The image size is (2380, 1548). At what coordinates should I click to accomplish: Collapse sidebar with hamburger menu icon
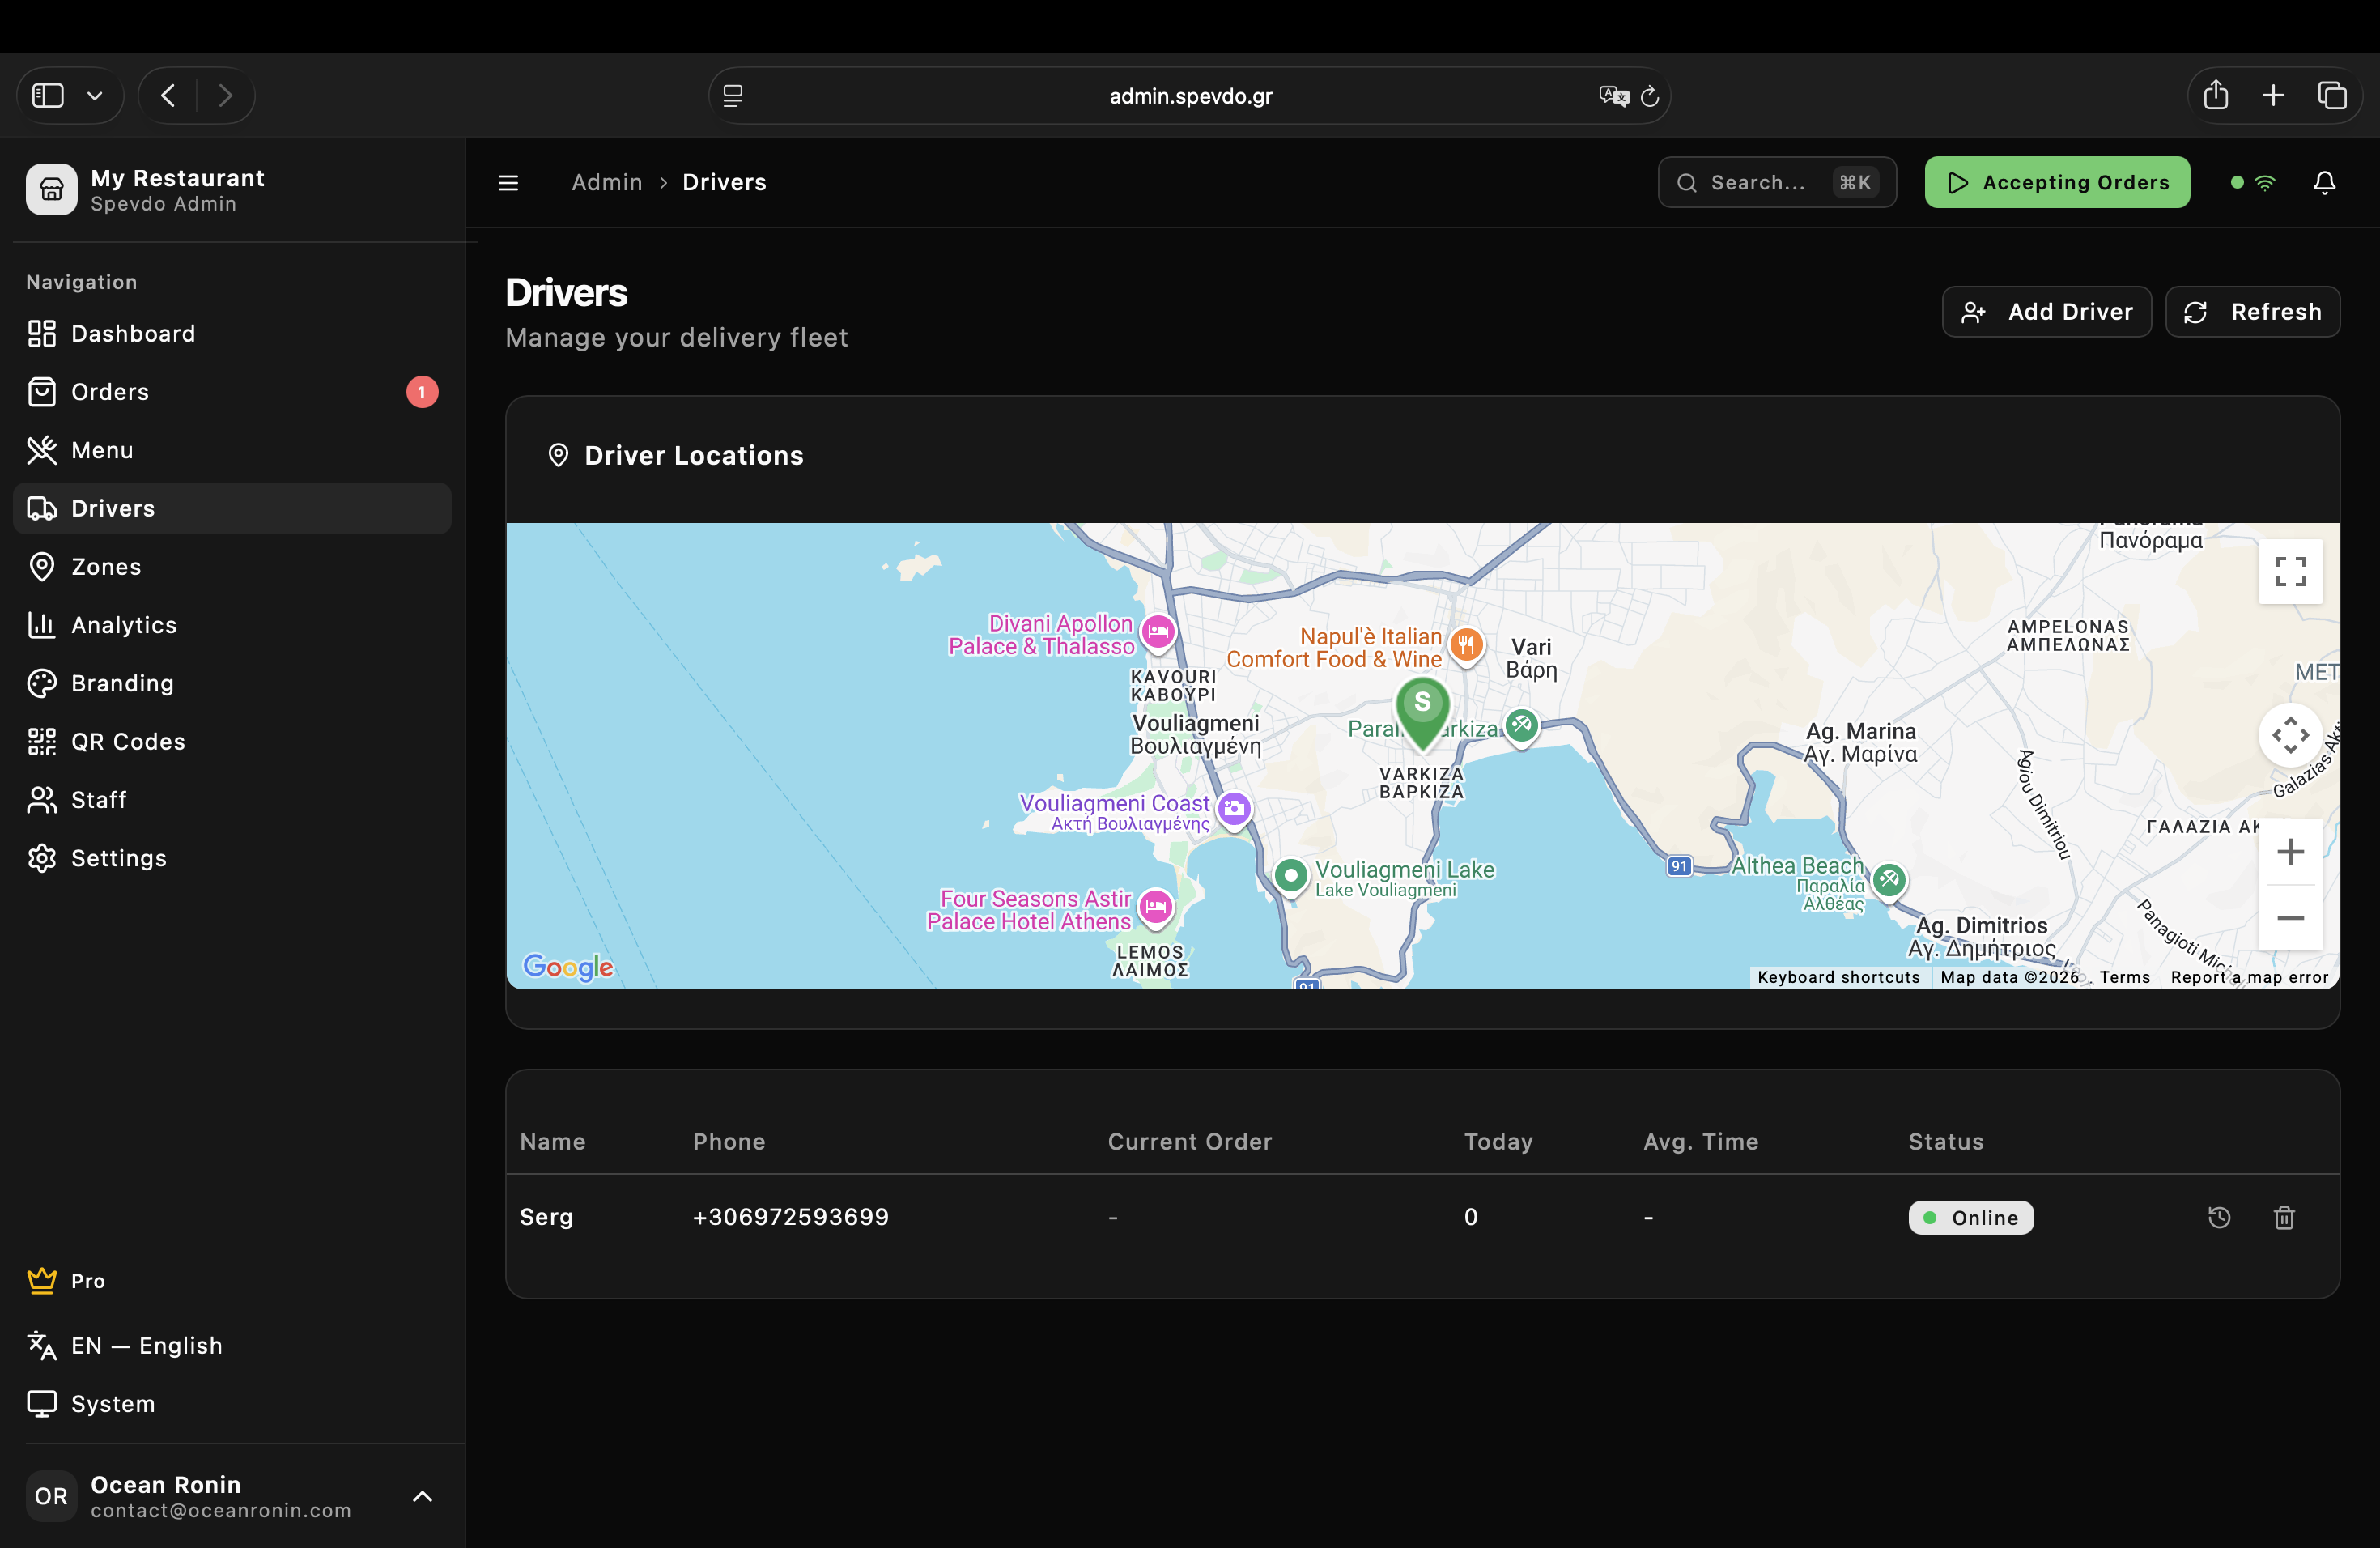tap(508, 182)
